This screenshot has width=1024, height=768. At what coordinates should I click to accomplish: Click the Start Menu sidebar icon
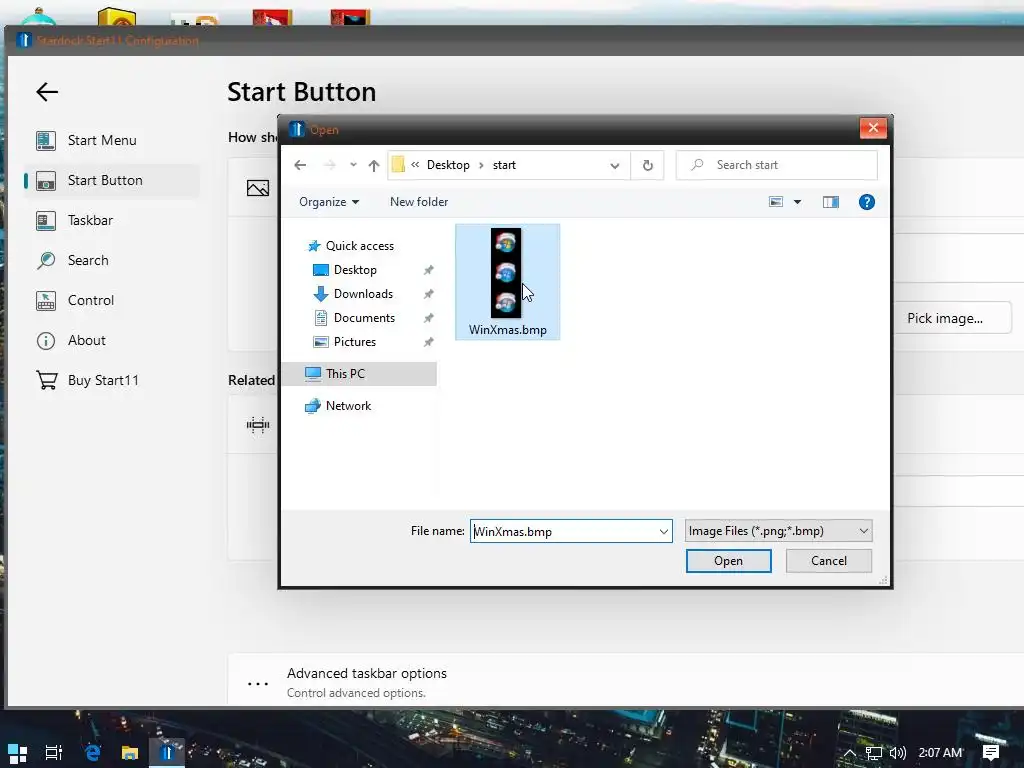(46, 140)
